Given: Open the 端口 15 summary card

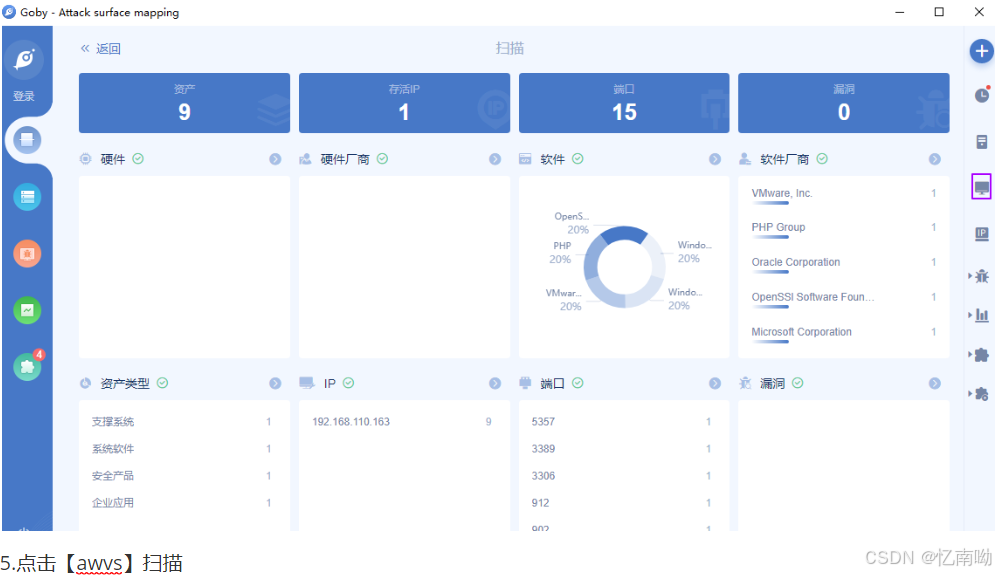Looking at the screenshot, I should tap(624, 103).
